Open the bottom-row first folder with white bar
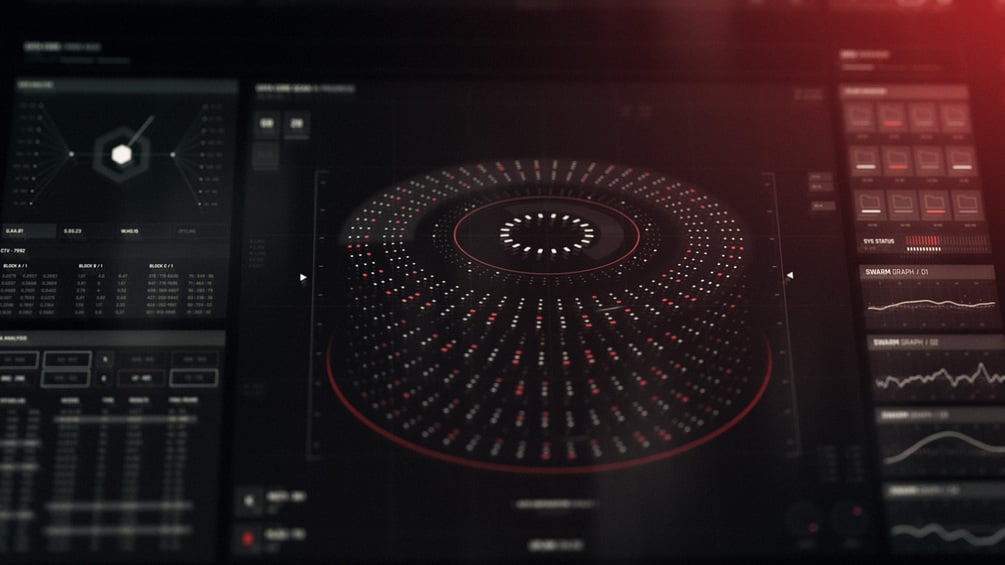This screenshot has width=1005, height=565. (x=870, y=204)
